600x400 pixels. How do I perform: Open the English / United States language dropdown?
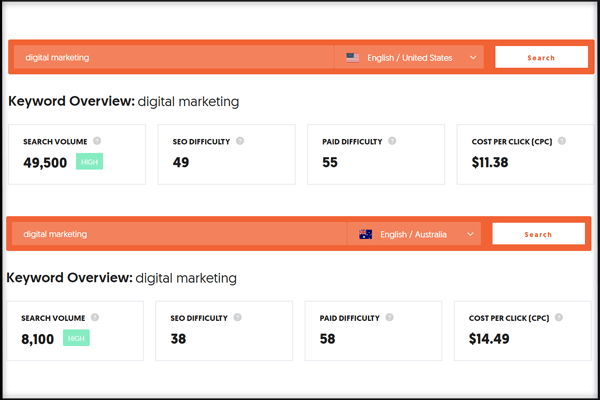409,57
